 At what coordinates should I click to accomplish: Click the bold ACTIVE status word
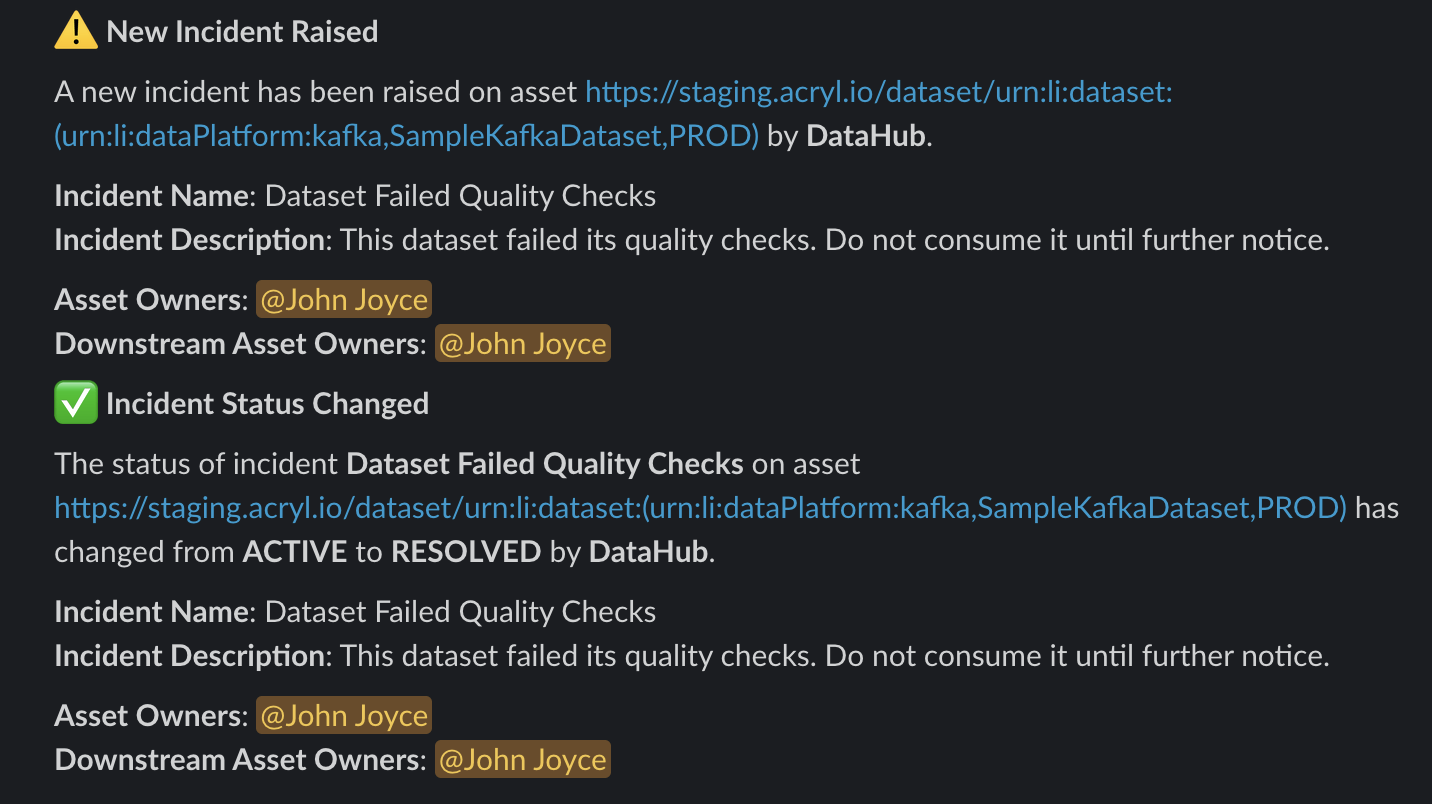tap(295, 552)
